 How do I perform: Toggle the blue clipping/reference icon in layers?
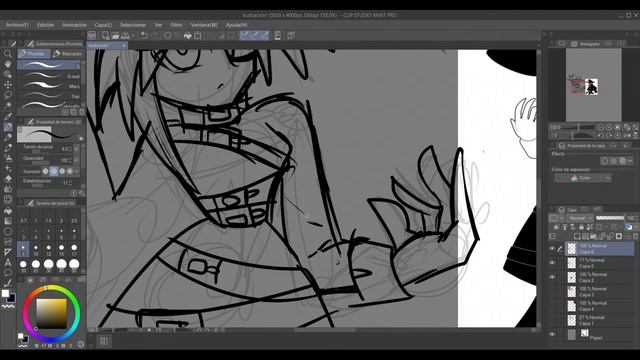coord(629,227)
